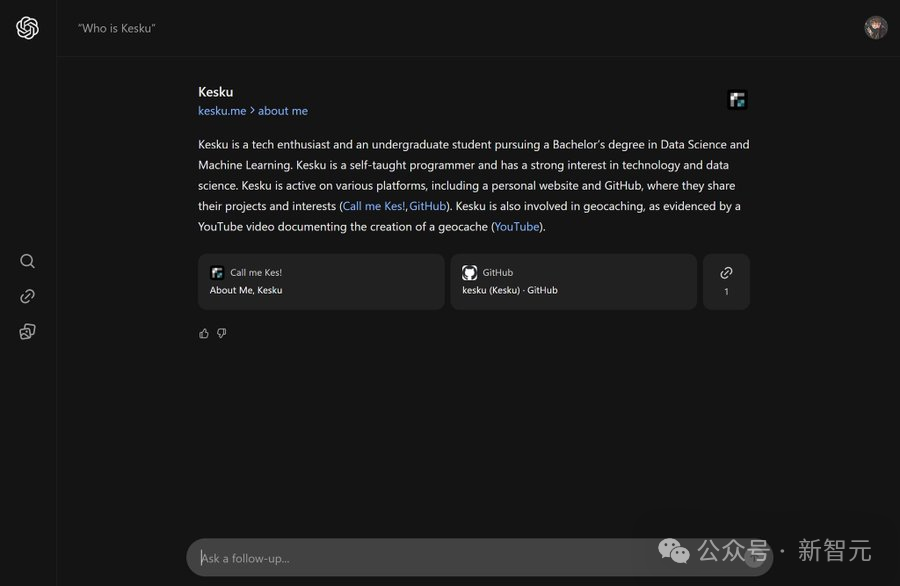This screenshot has width=900, height=586.
Task: Click the "Who is Kesku" query title
Action: point(116,28)
